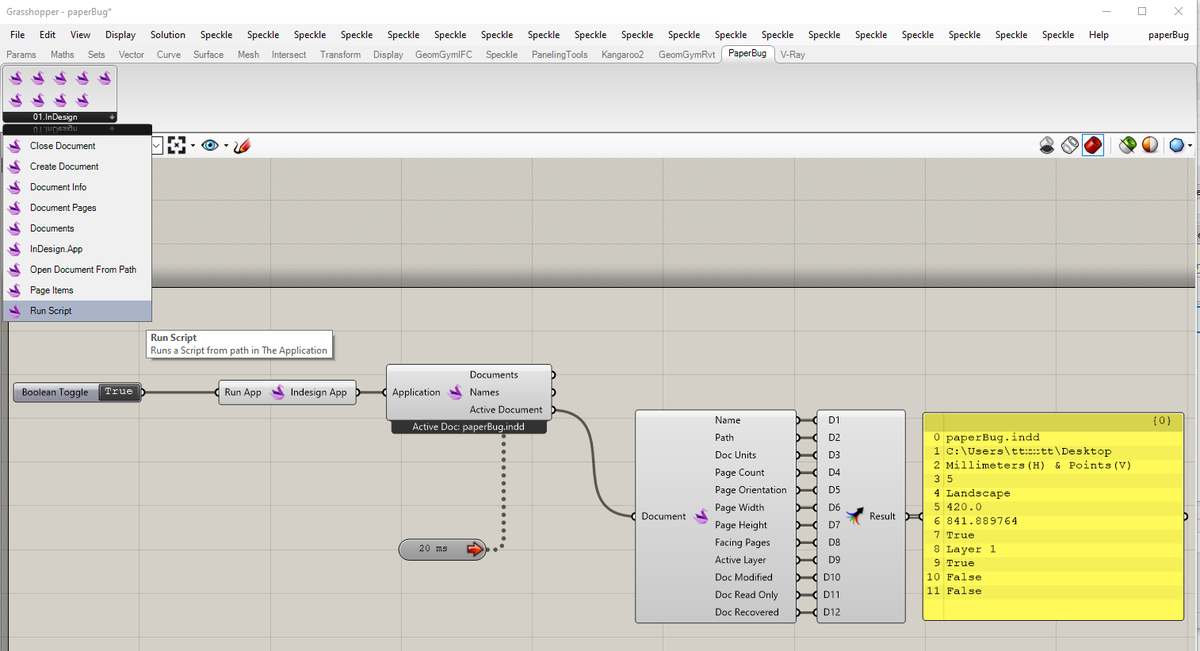Click the blue preview mesh quality icon
The width and height of the screenshot is (1200, 651).
1176,145
